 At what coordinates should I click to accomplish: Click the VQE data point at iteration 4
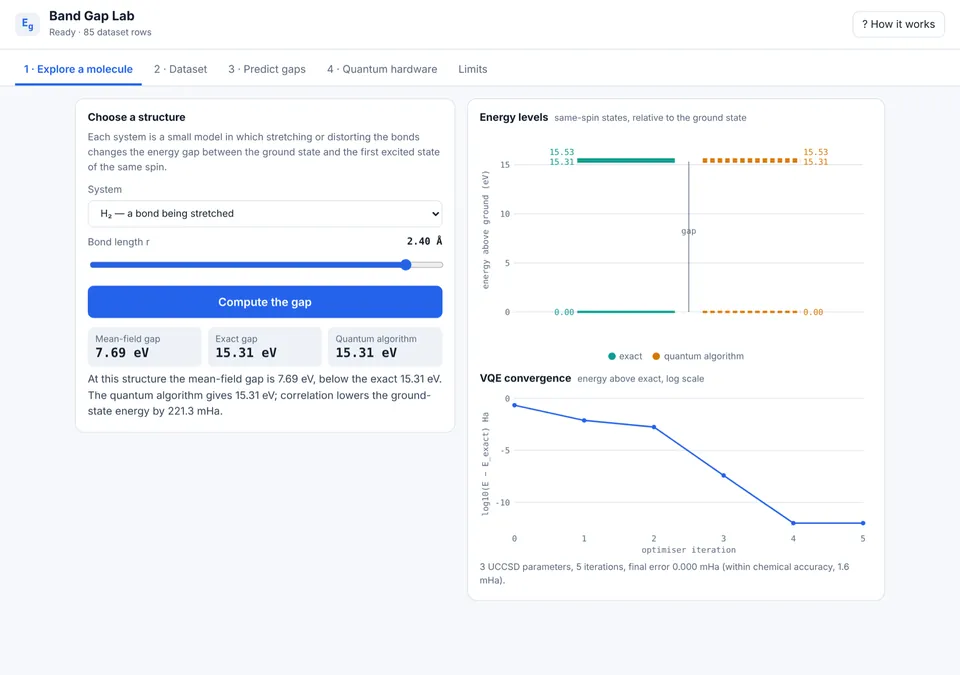coord(793,523)
